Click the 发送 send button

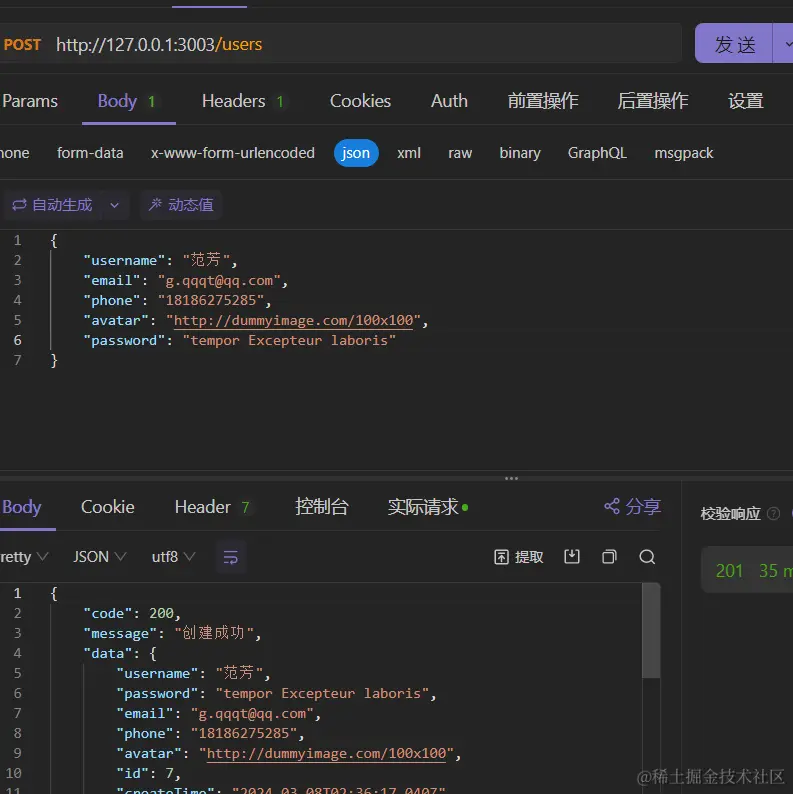[x=734, y=44]
